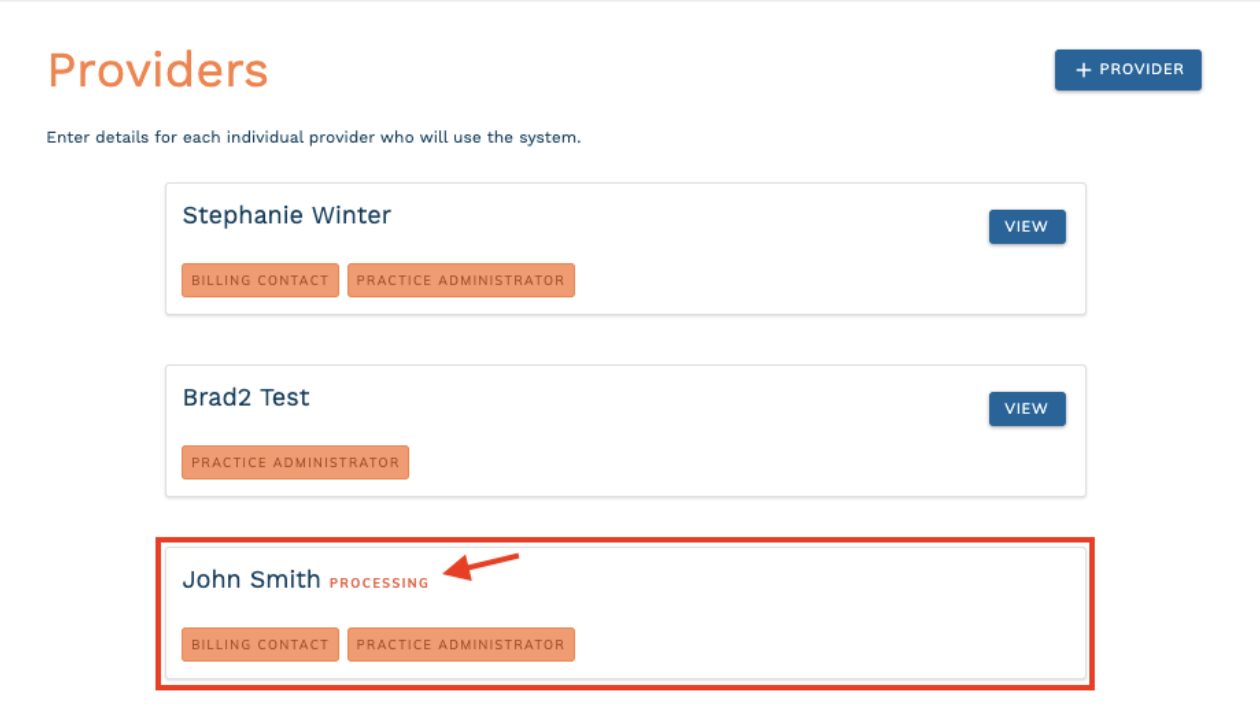Click the Providers page heading
Screen dimensions: 1260x724
click(158, 70)
